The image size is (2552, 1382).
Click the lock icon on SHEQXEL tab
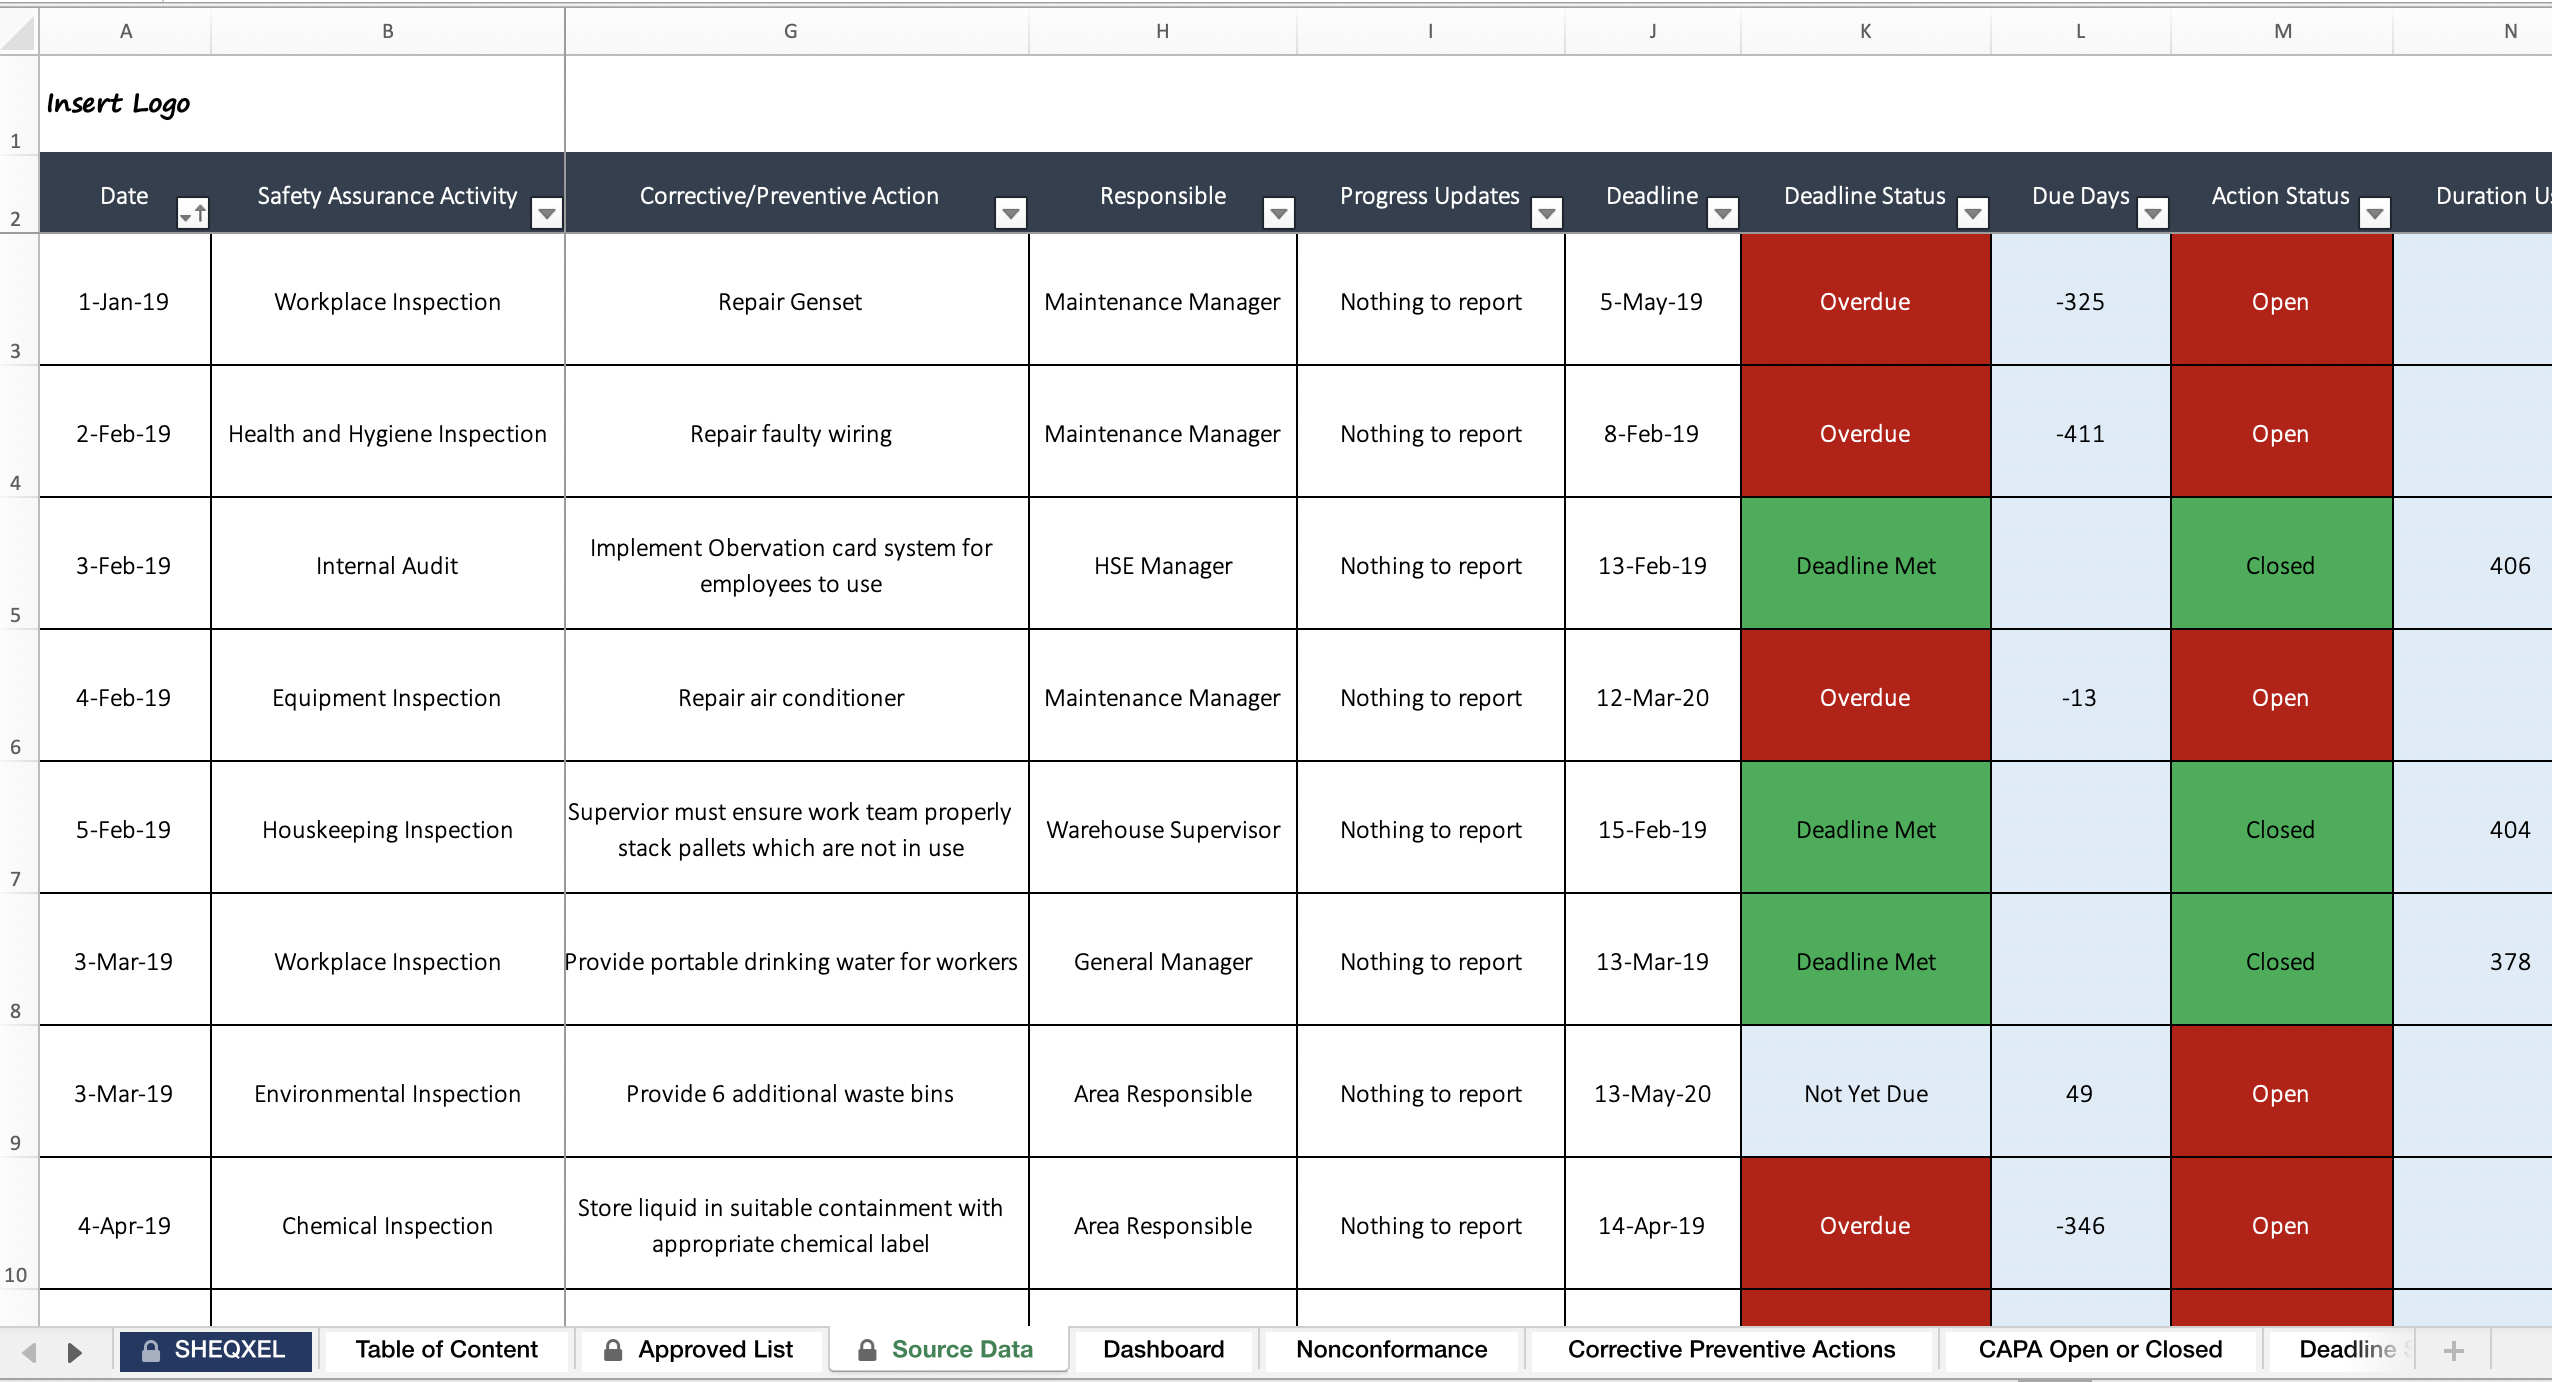[x=152, y=1349]
